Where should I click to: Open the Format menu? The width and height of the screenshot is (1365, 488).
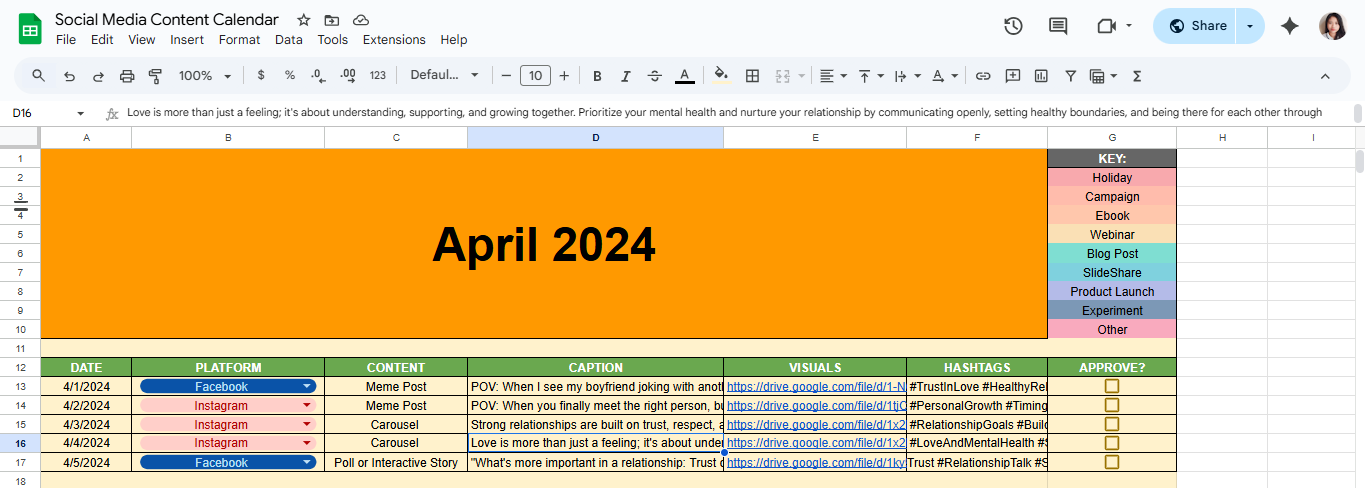239,40
